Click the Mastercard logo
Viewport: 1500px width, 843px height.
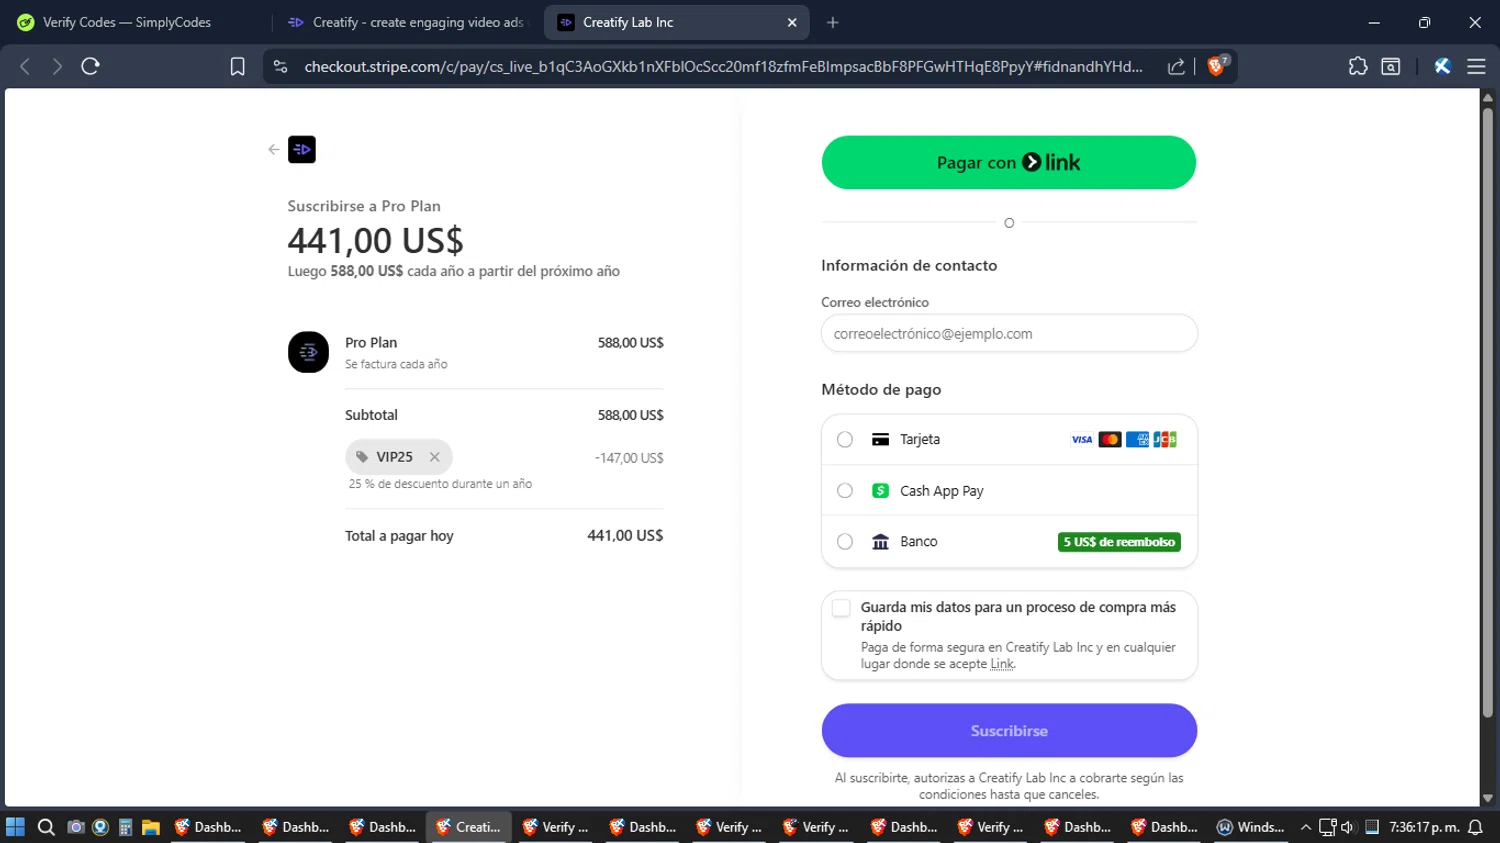1110,440
